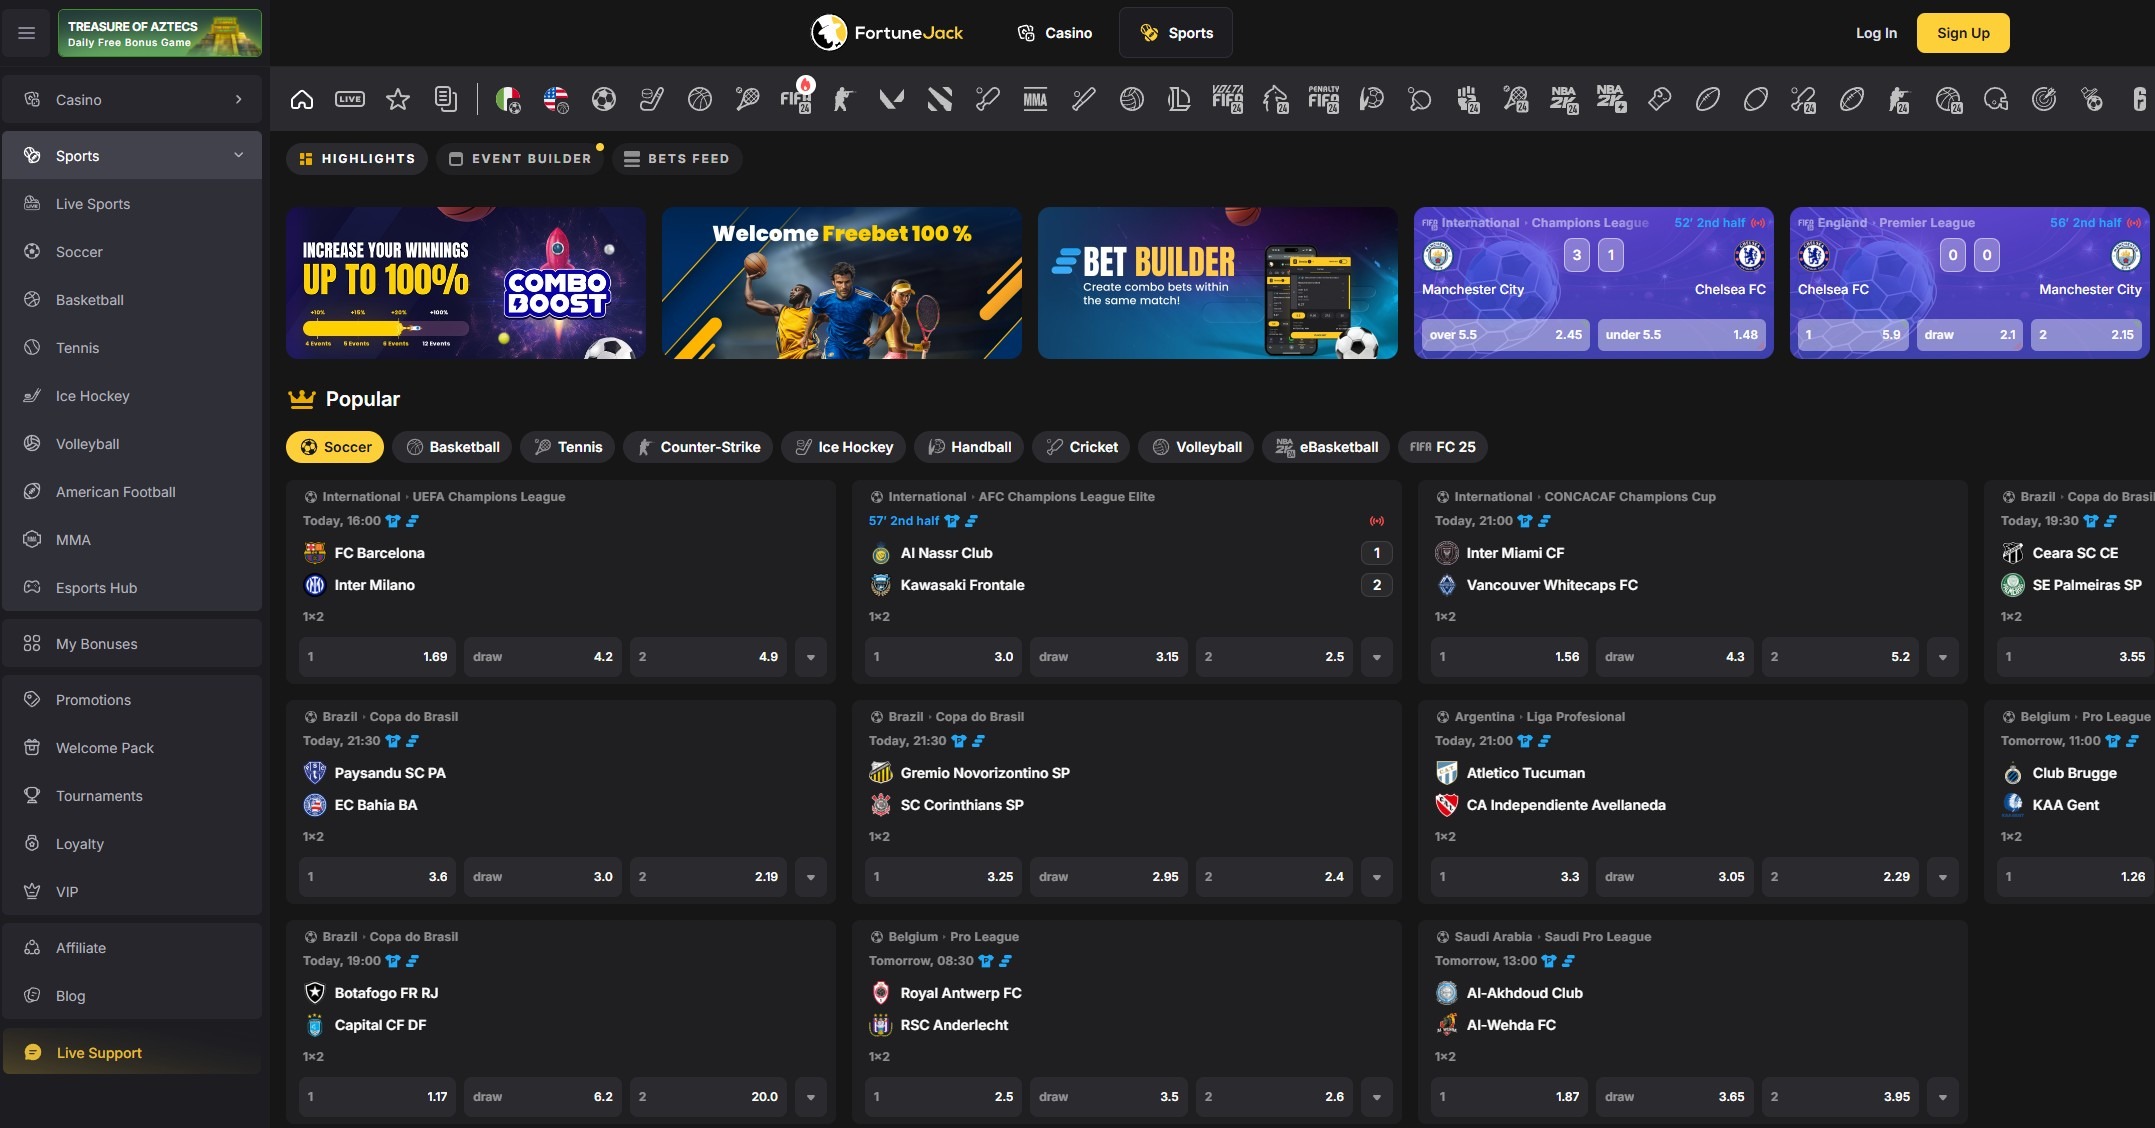Switch to the Casino top tab
The height and width of the screenshot is (1128, 2155).
pyautogui.click(x=1055, y=33)
